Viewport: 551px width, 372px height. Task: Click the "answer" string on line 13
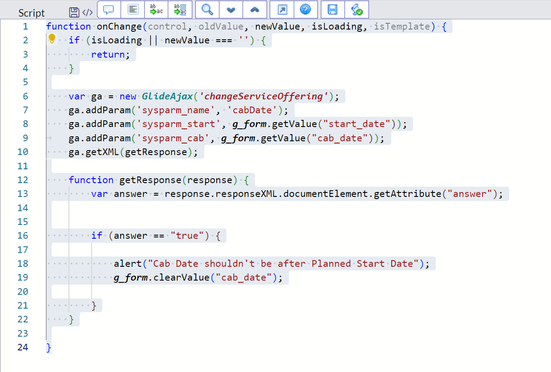469,194
